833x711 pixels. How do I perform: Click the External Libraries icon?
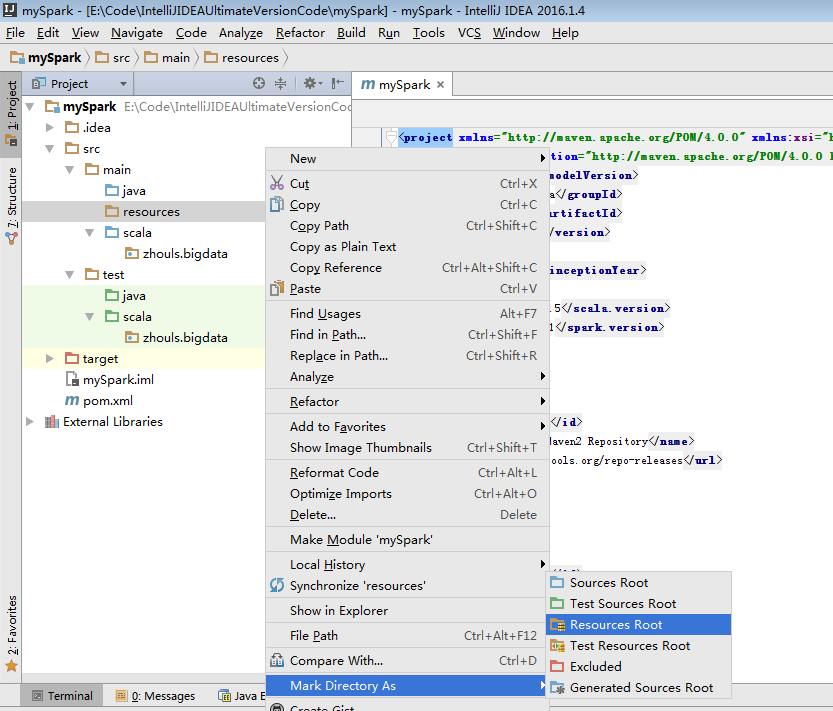coord(52,421)
